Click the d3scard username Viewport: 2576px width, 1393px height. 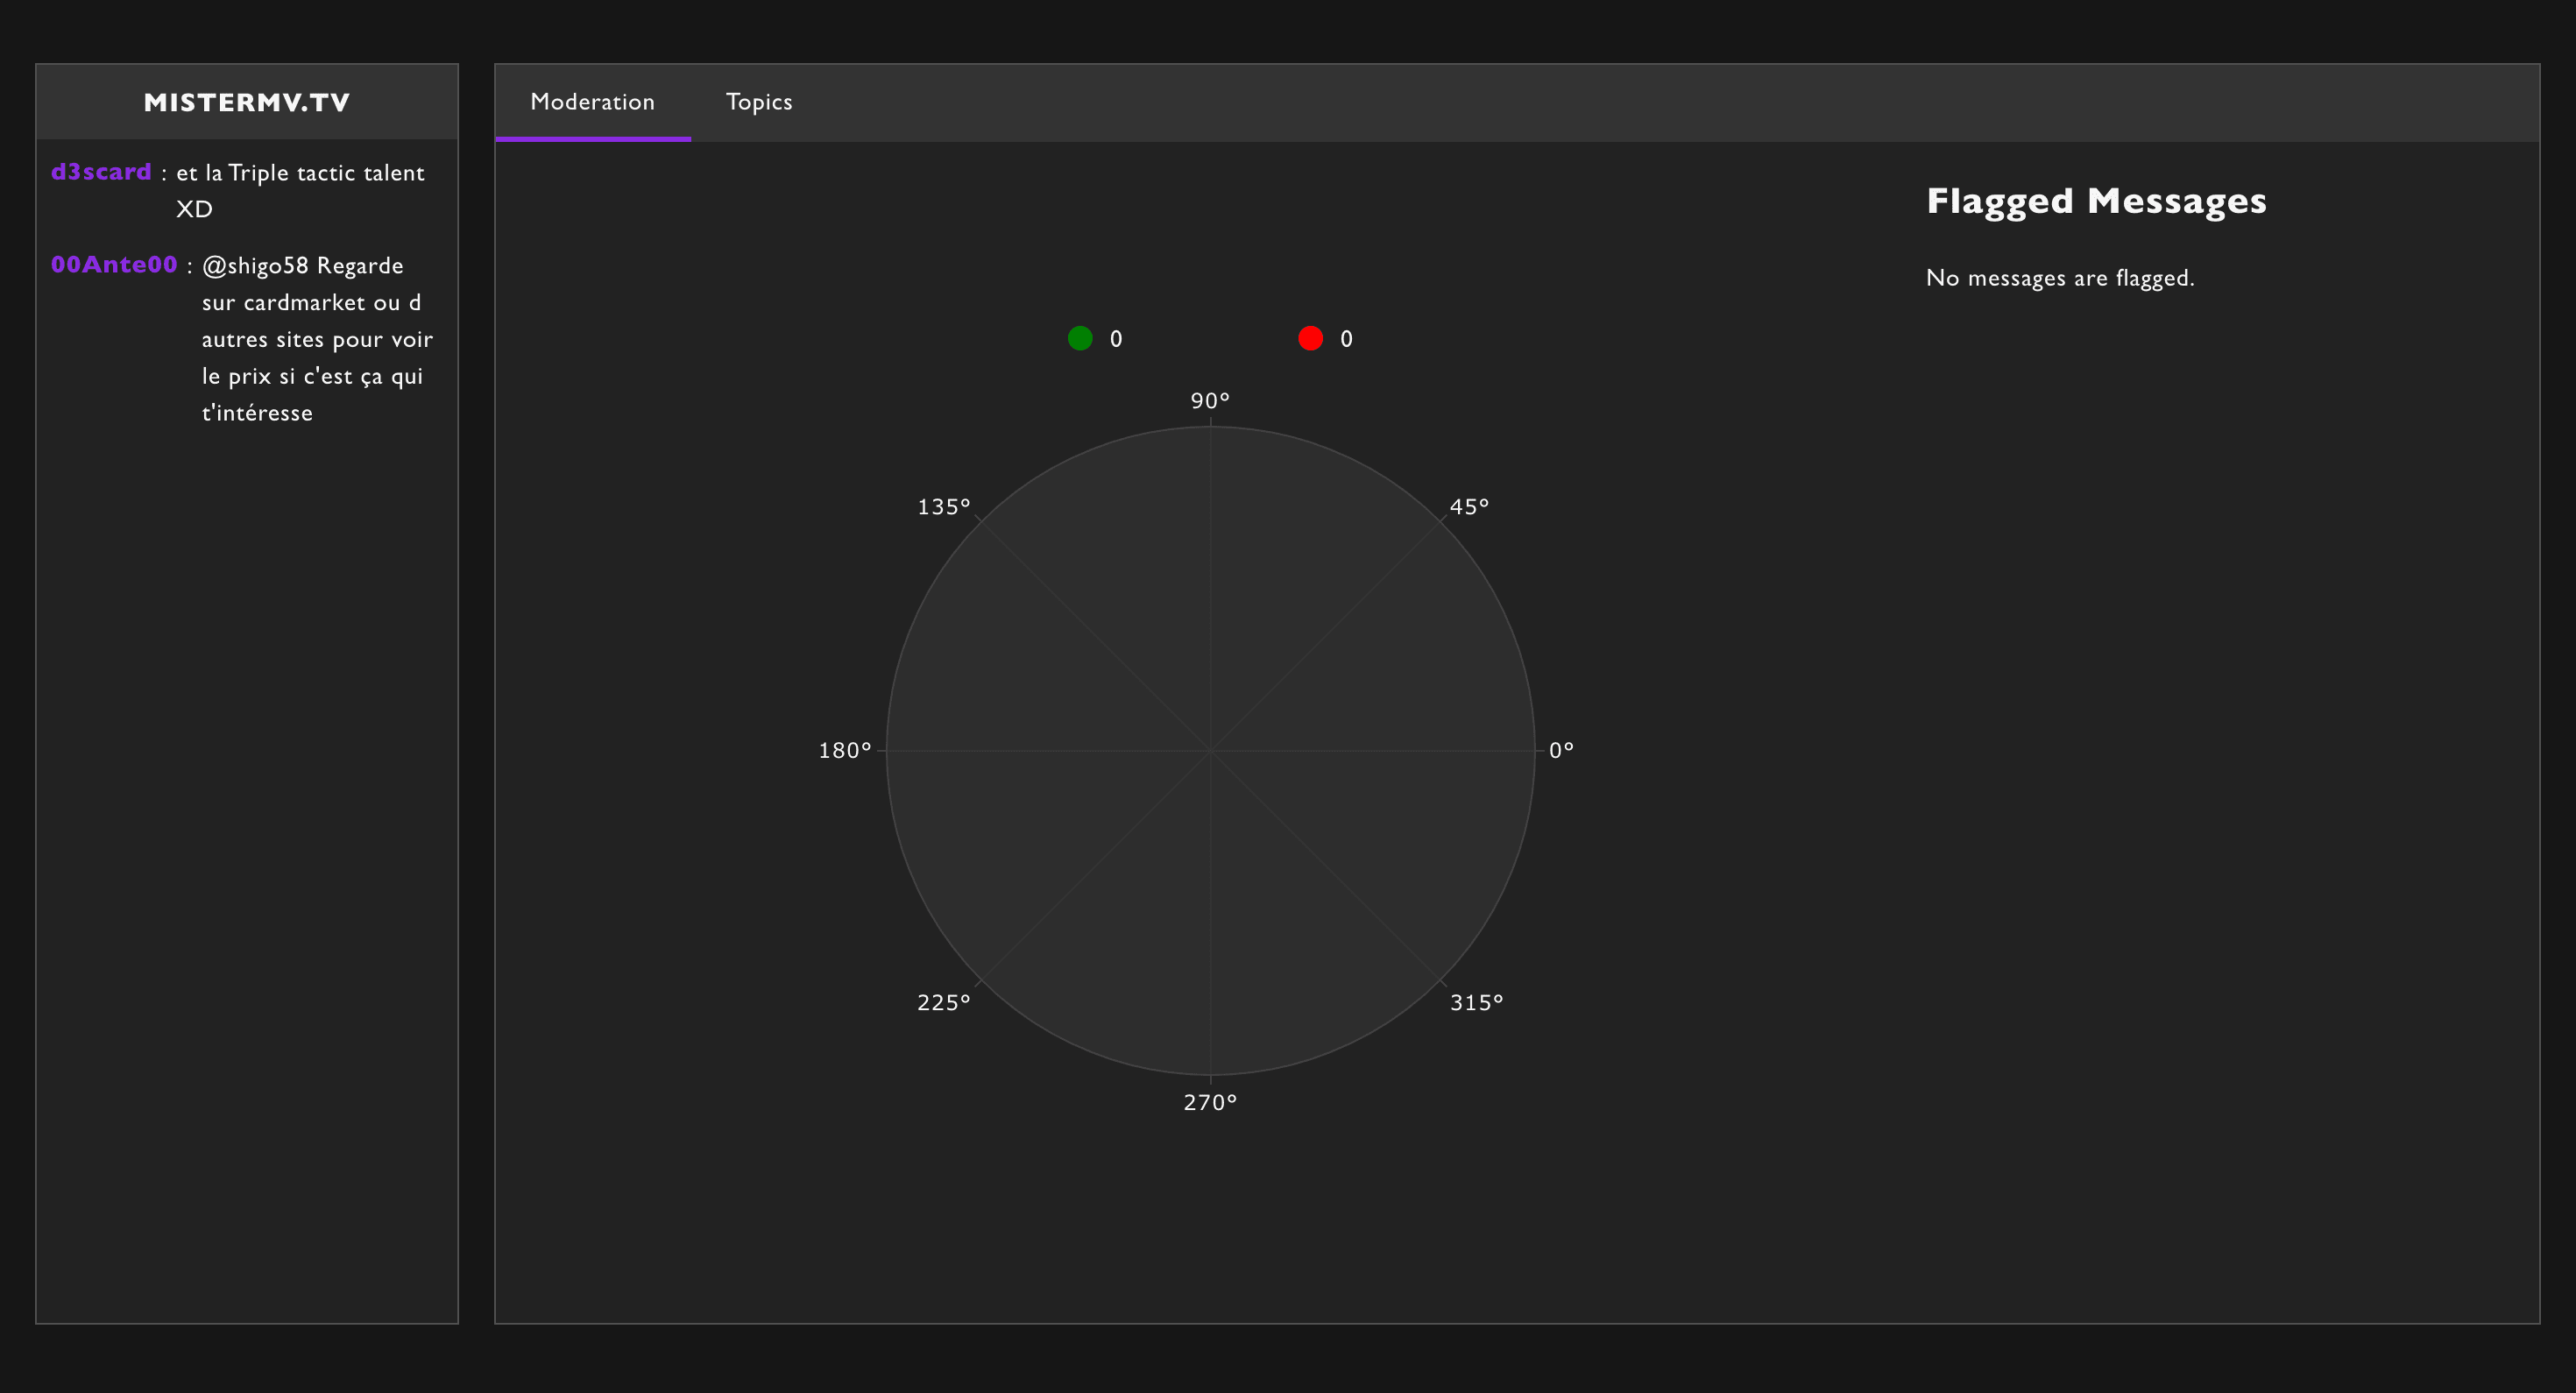tap(101, 172)
